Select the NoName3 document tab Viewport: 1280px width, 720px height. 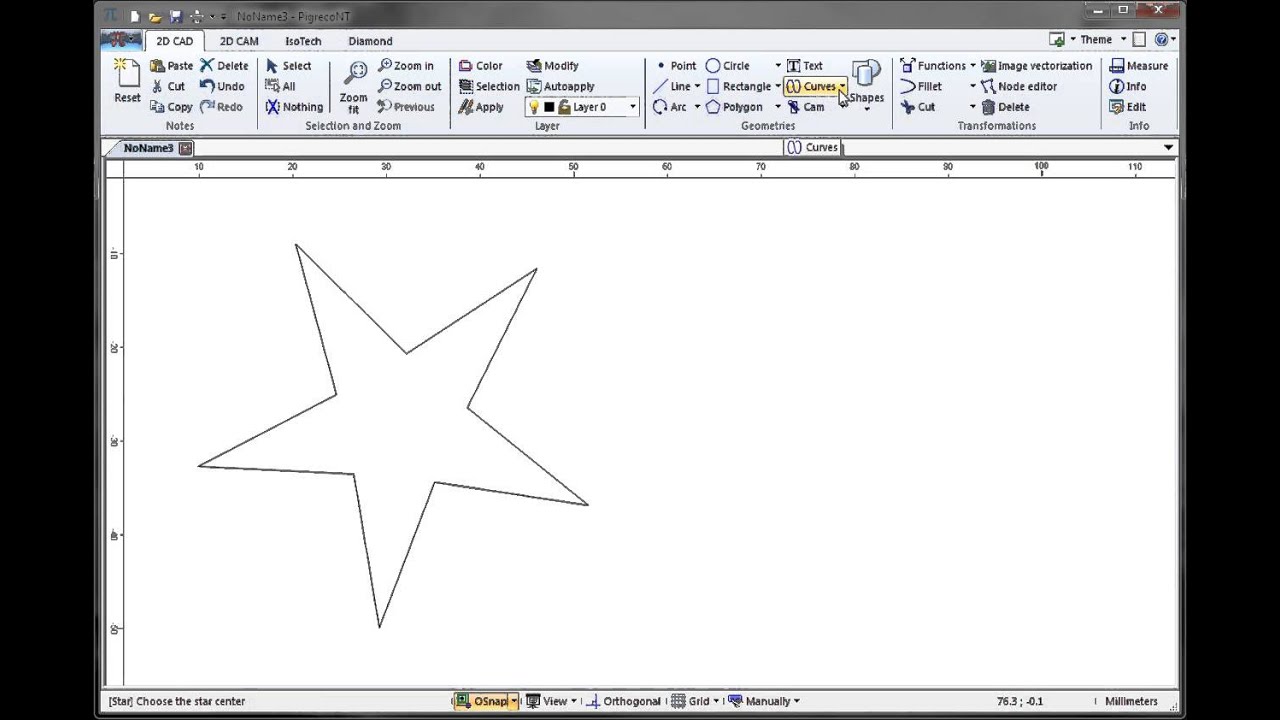tap(148, 148)
